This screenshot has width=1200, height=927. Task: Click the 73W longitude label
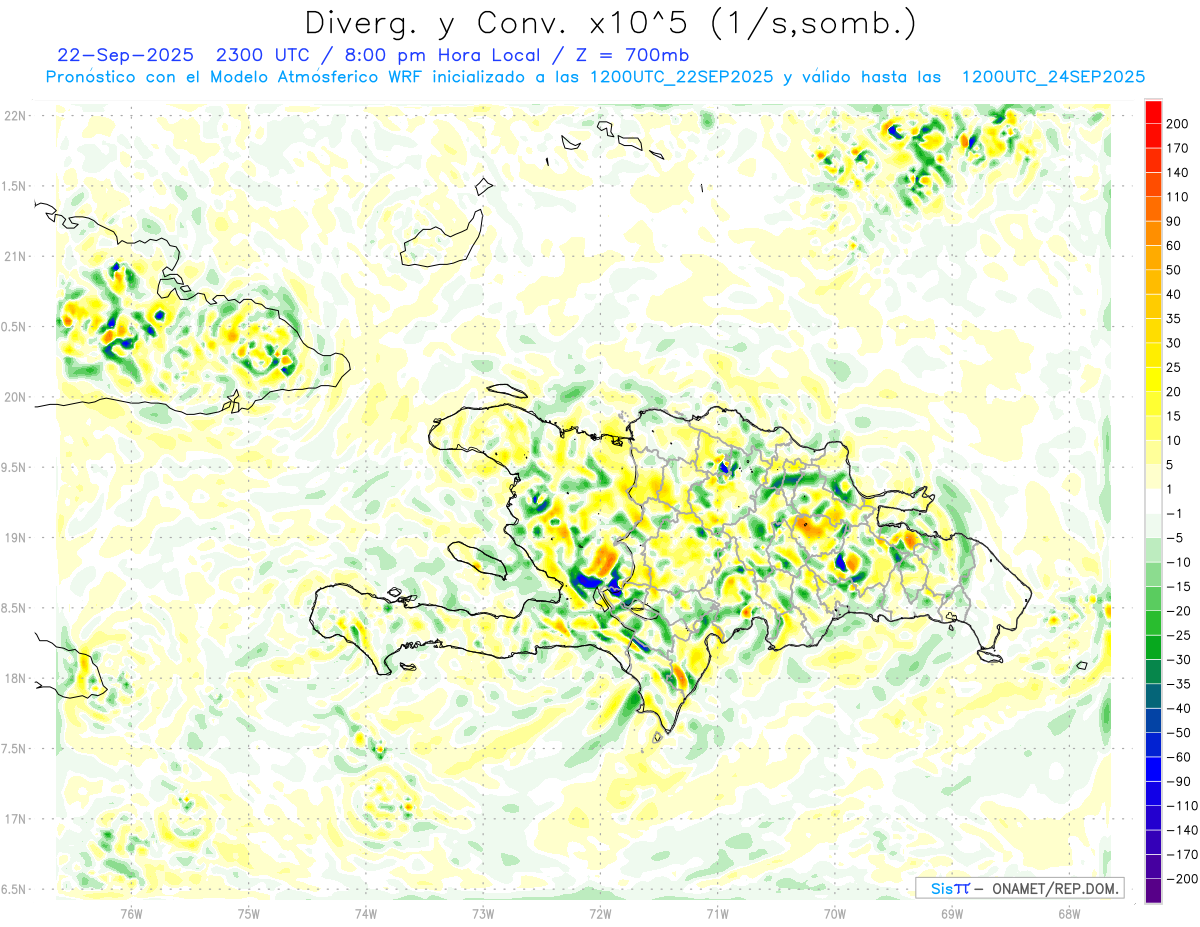tap(483, 913)
